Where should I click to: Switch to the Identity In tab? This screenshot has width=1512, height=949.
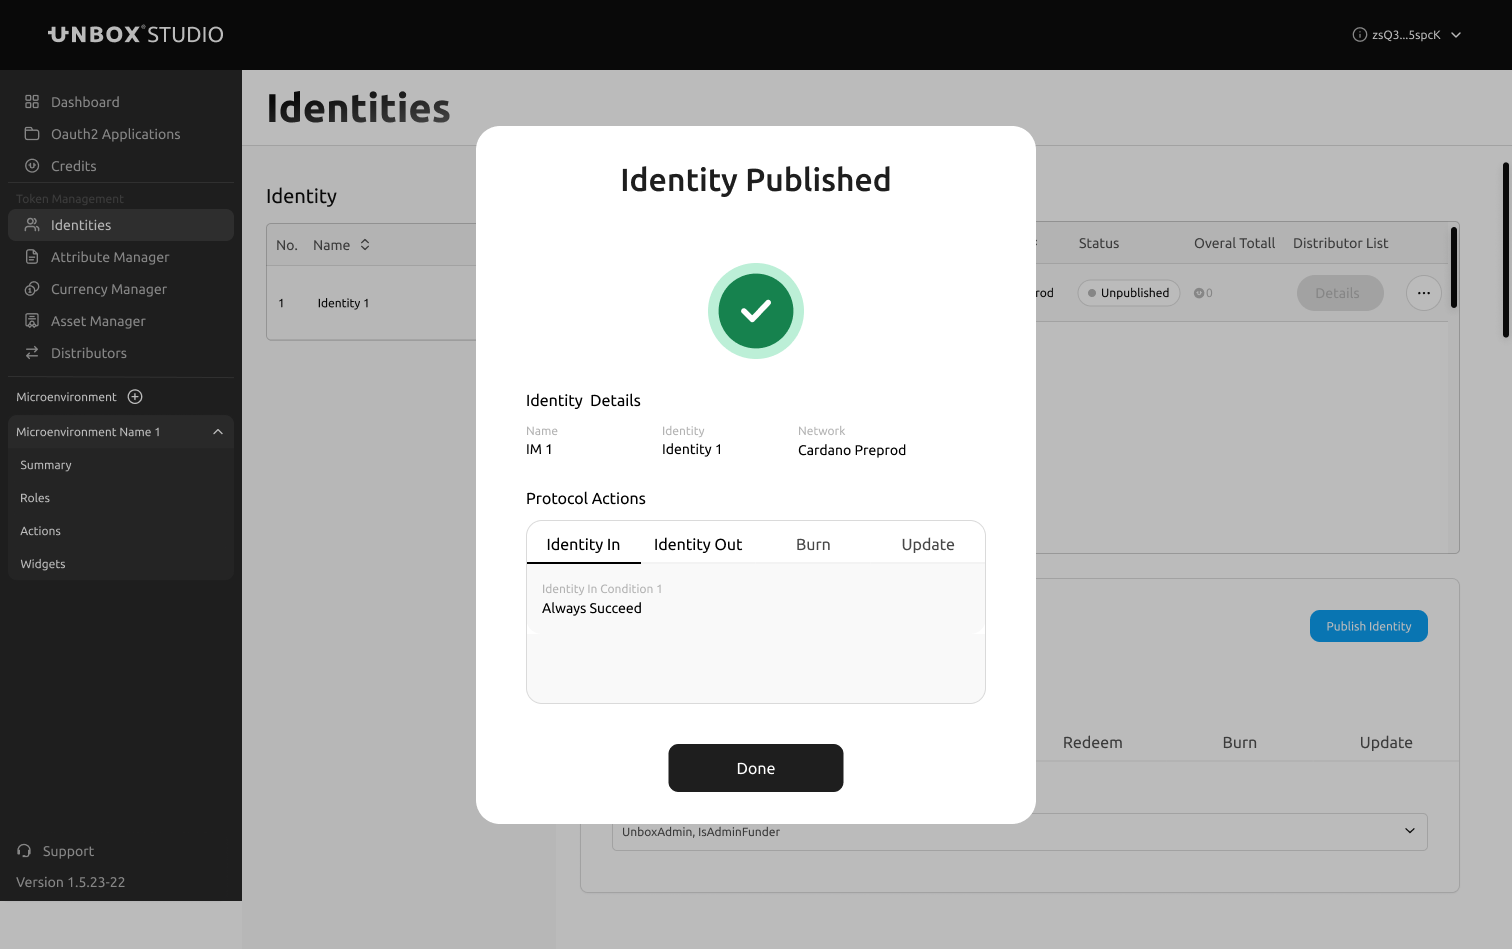point(583,544)
